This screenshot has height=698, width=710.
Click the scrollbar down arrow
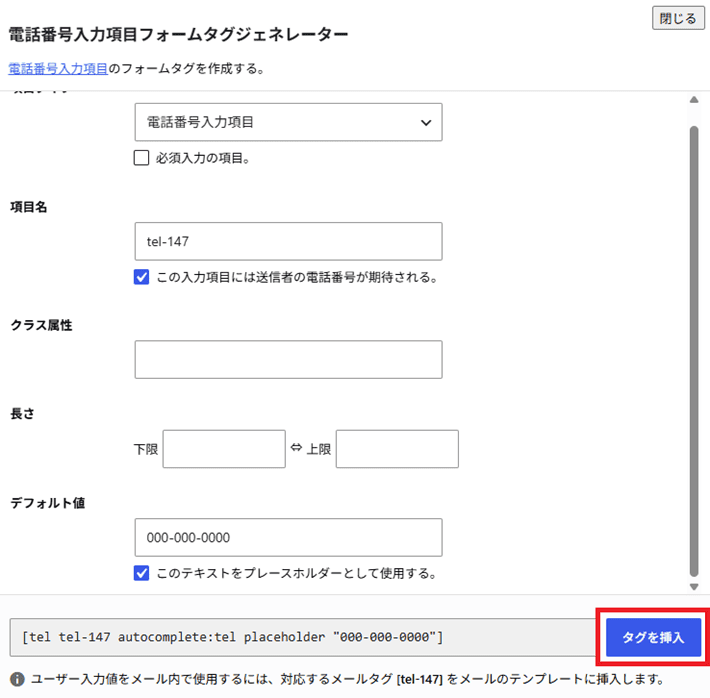click(x=694, y=587)
